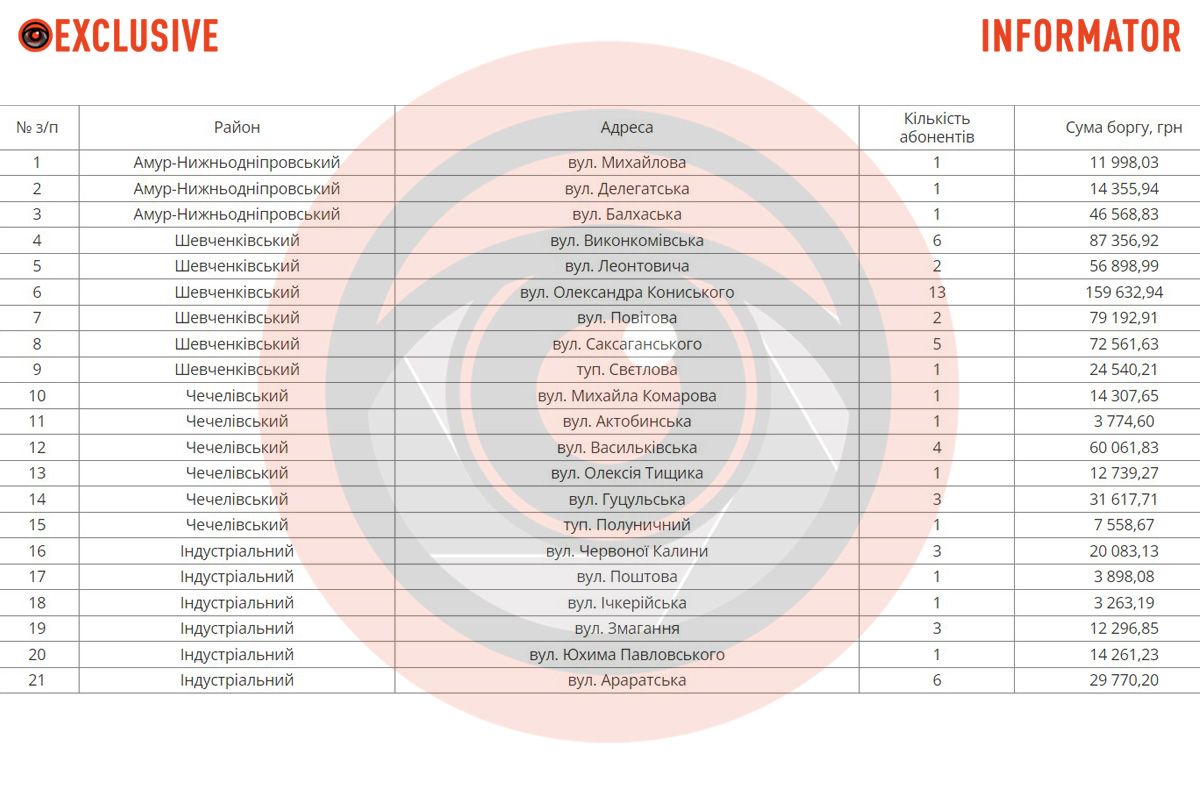Image resolution: width=1200 pixels, height=800 pixels.
Task: Select the вул. Михайла Комарова cell
Action: point(627,396)
